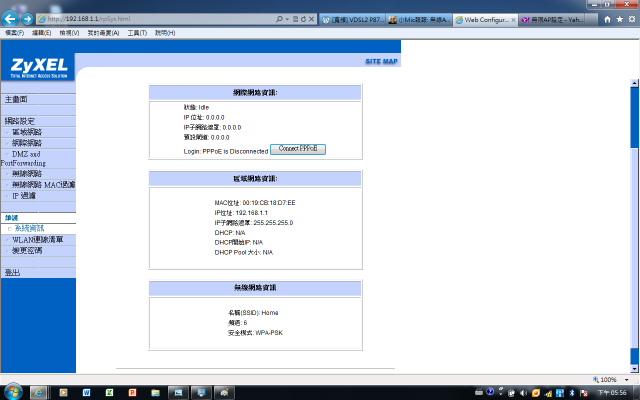Click the Connect PPPoE button
Viewport: 640px width, 400px height.
[x=298, y=149]
